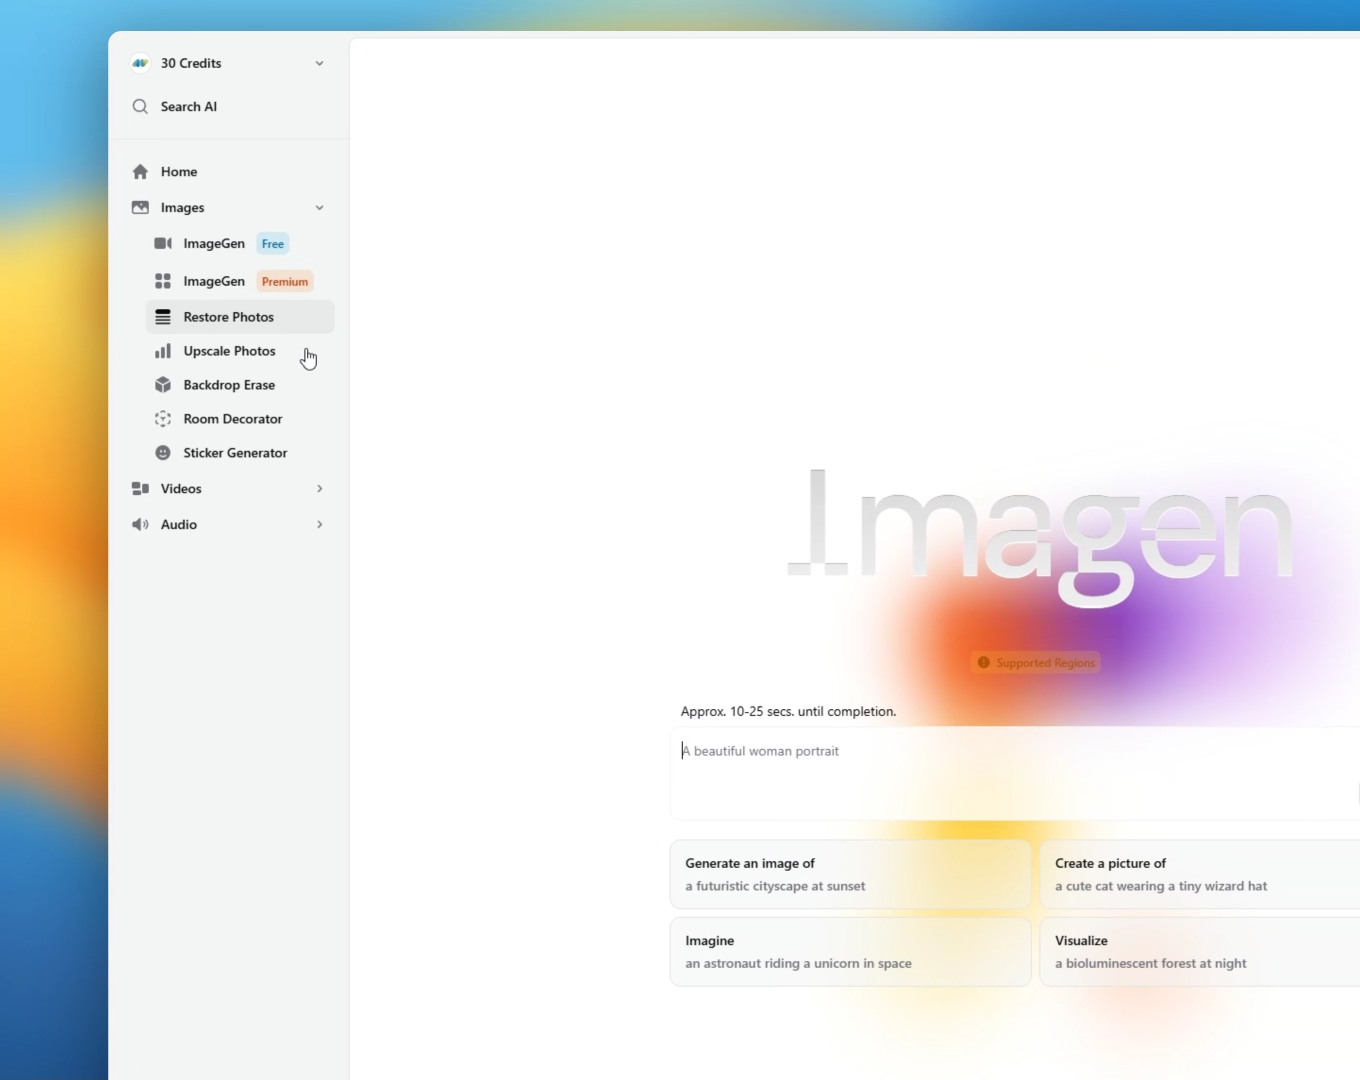
Task: Open Room Decorator tool
Action: tap(240, 419)
